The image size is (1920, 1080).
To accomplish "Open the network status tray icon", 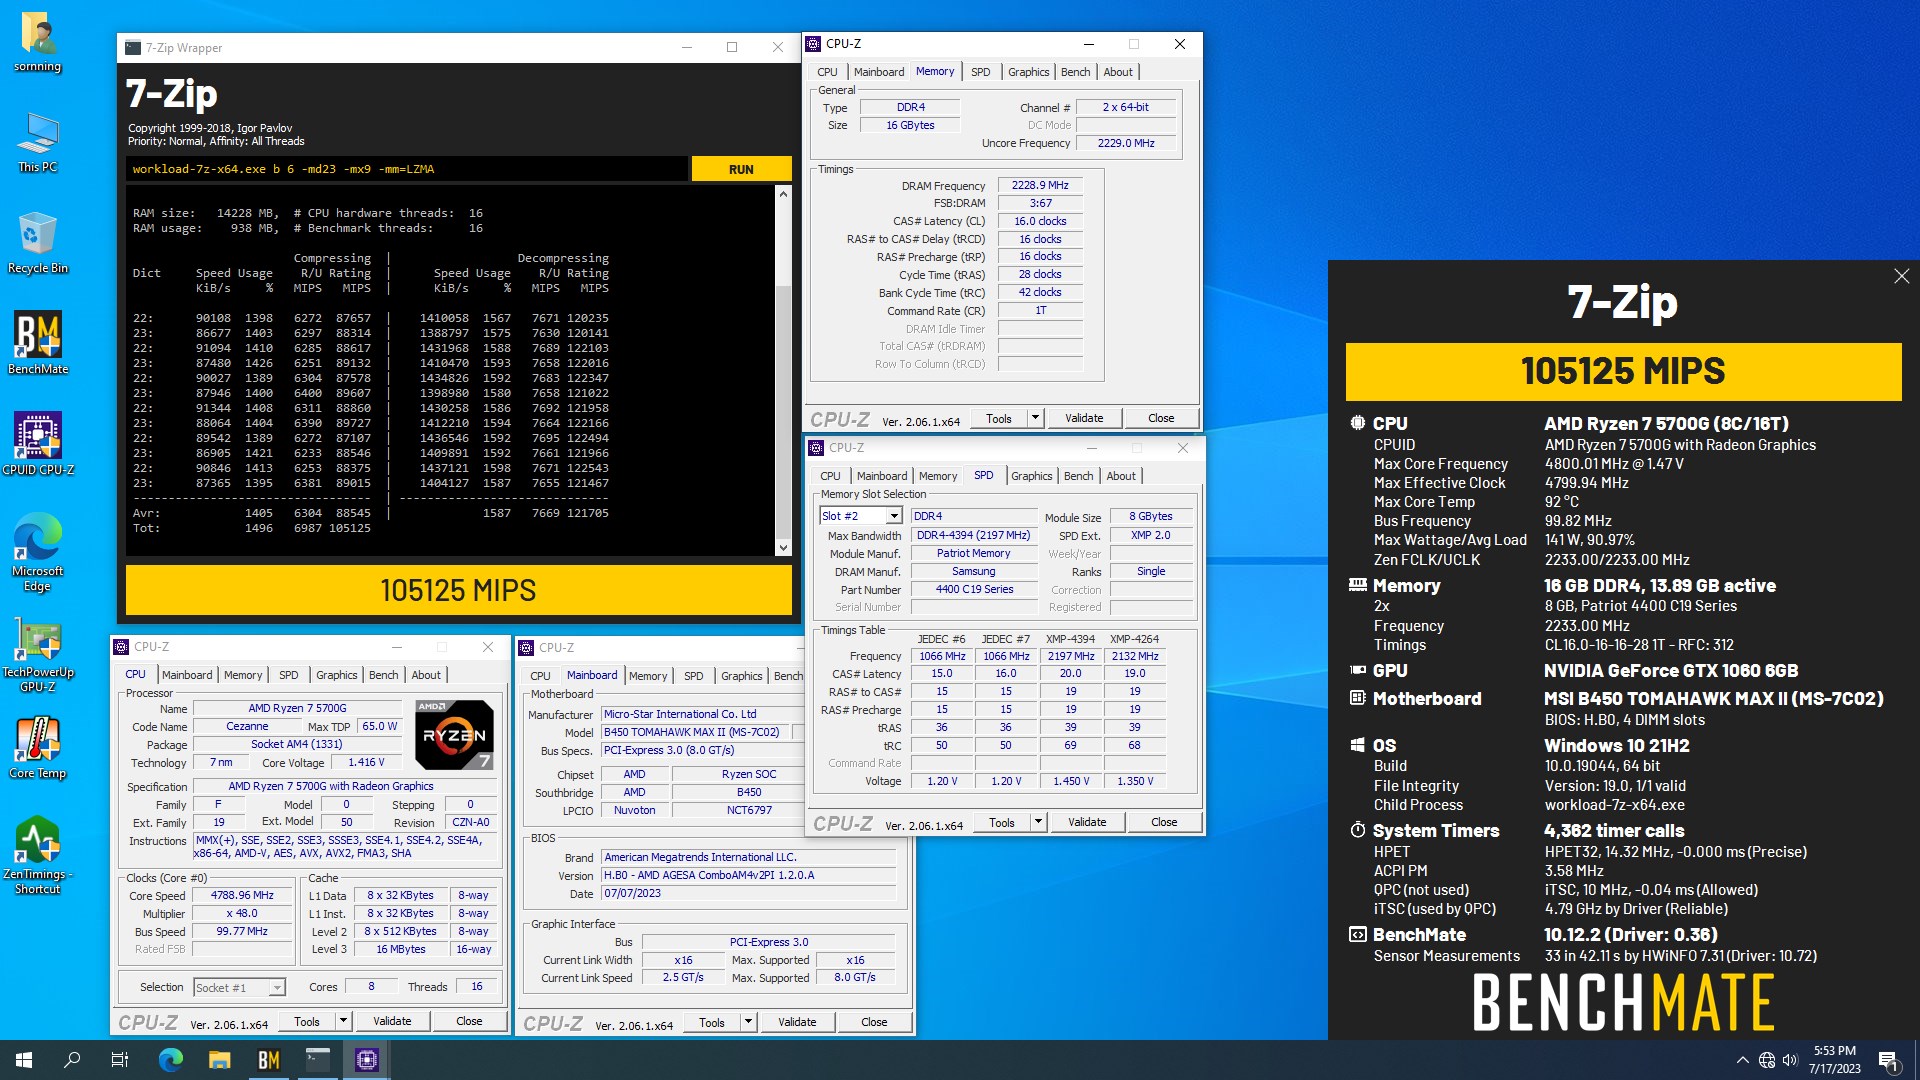I will click(1767, 1060).
